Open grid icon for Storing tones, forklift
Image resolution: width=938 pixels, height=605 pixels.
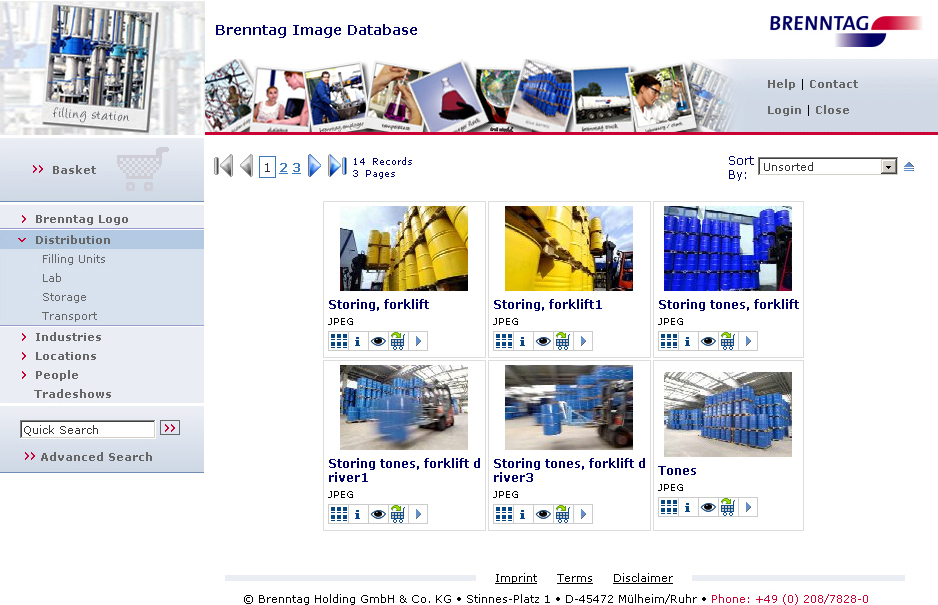click(669, 341)
